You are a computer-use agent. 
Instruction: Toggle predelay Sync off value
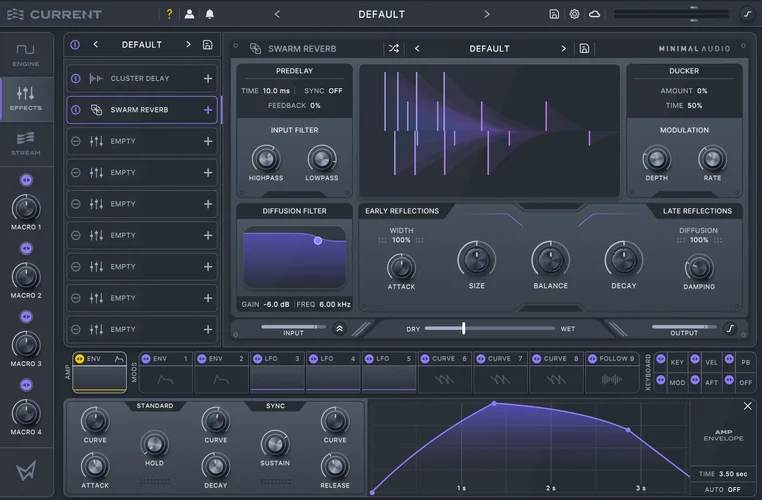coord(335,91)
